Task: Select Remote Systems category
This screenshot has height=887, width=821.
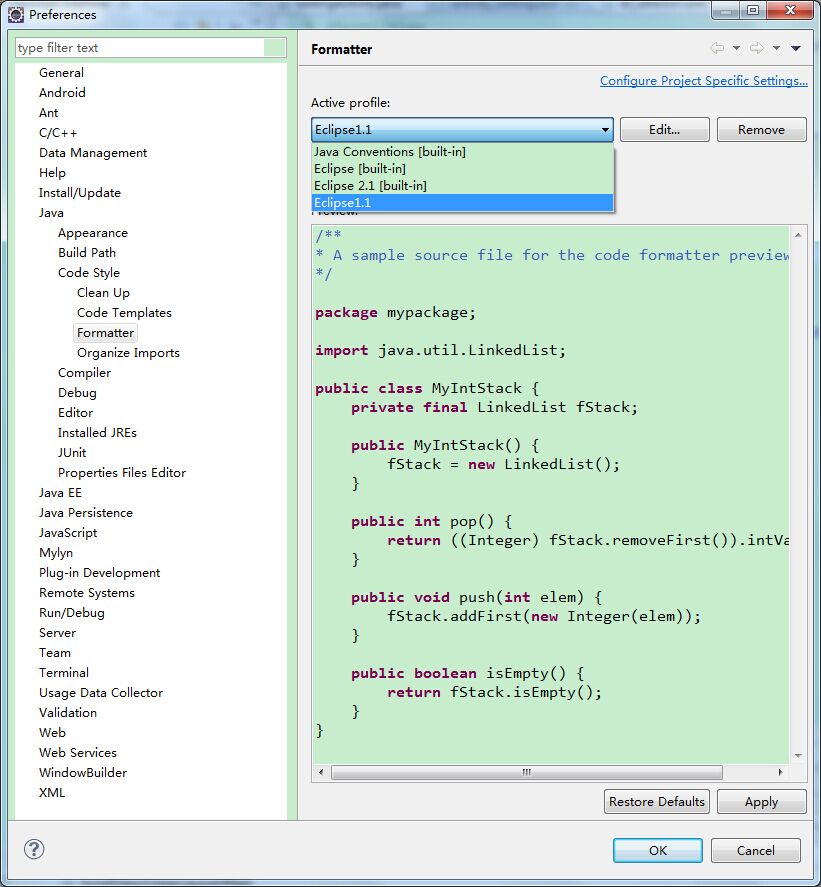Action: point(87,593)
